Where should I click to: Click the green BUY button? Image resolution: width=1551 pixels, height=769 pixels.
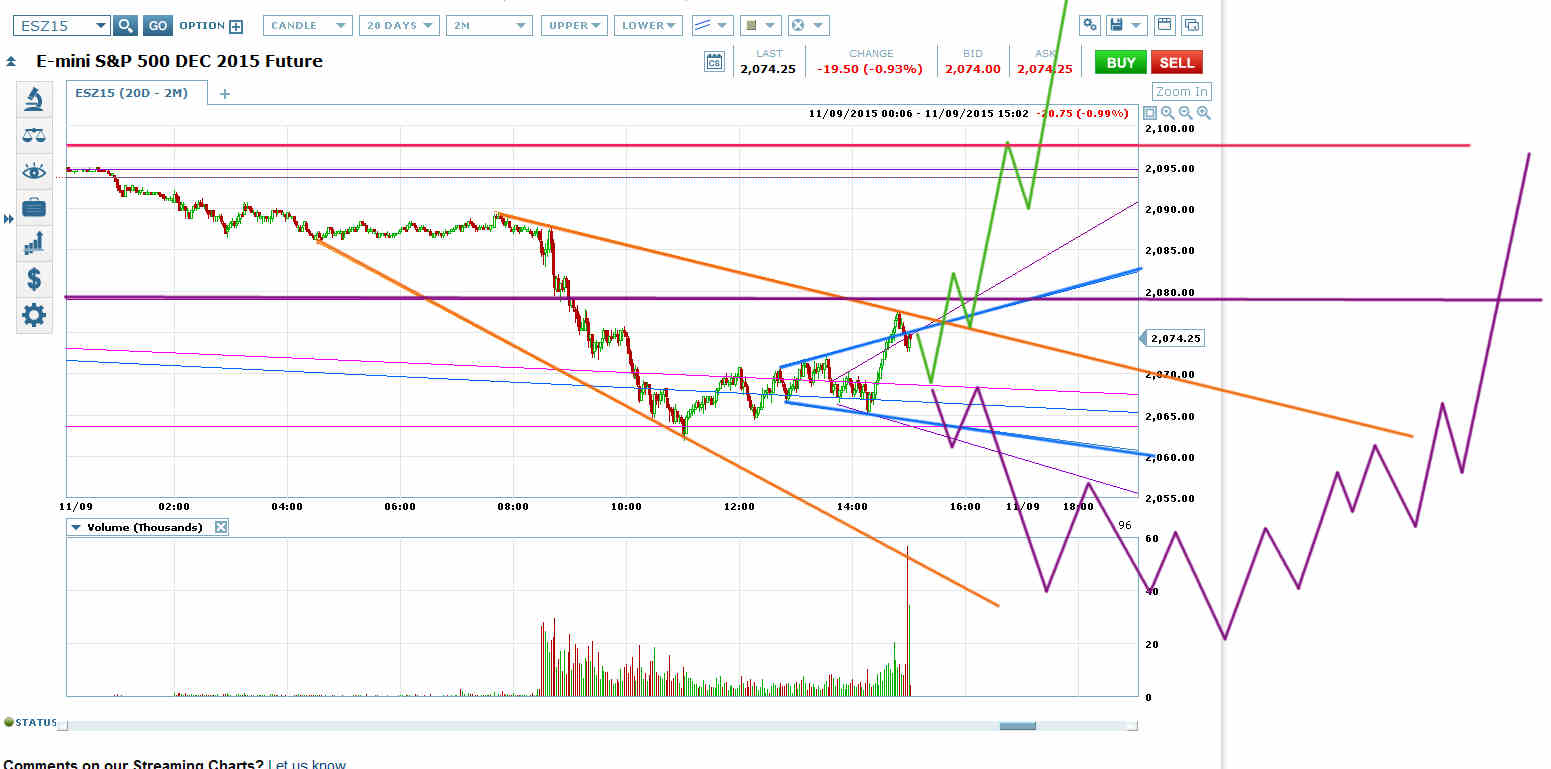pyautogui.click(x=1121, y=62)
